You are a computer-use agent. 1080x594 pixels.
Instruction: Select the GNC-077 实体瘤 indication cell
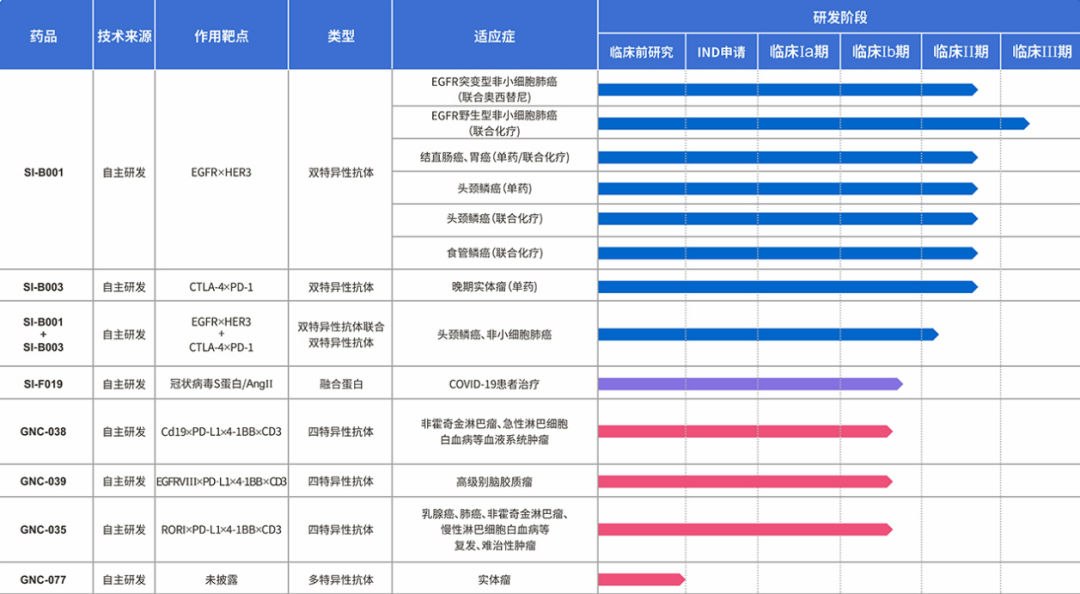click(x=495, y=580)
